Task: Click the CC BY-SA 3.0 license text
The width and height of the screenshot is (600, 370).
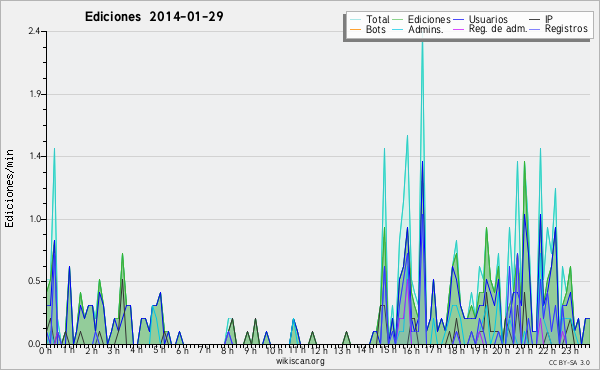Action: [x=569, y=362]
